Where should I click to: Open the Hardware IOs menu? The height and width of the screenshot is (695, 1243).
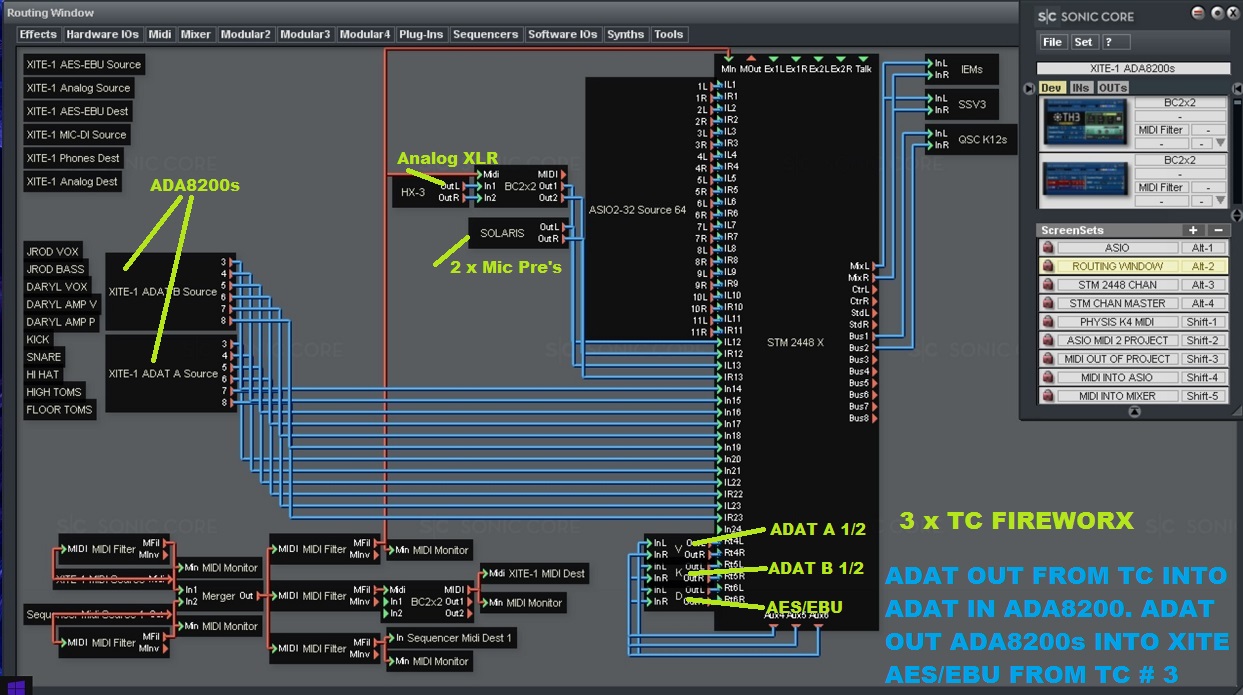pyautogui.click(x=103, y=34)
